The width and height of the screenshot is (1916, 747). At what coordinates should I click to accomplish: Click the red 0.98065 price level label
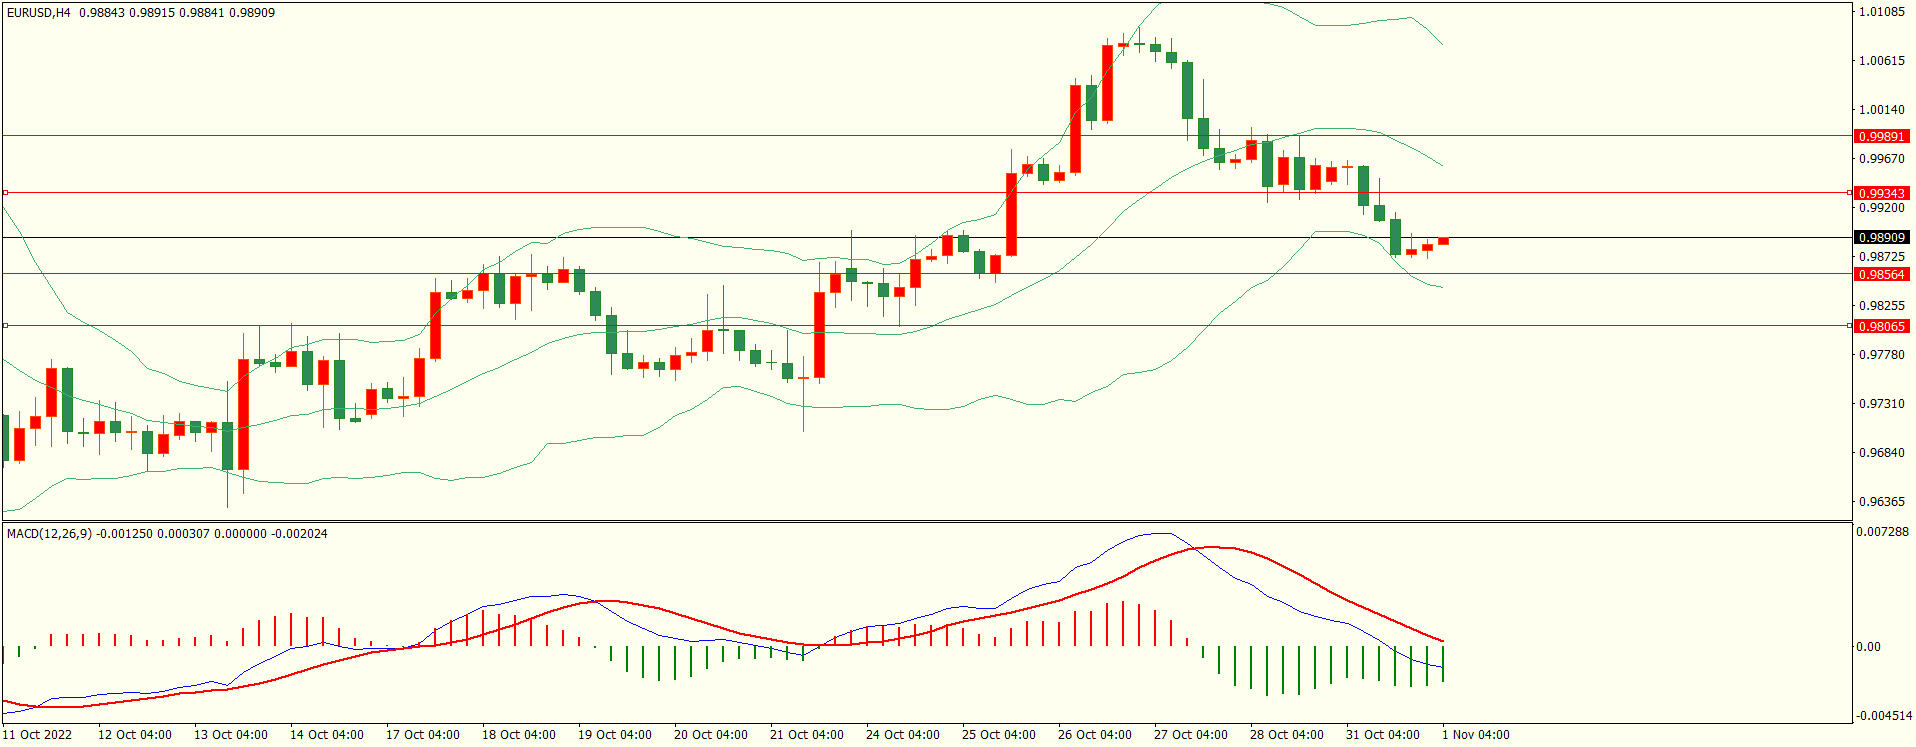pyautogui.click(x=1881, y=326)
